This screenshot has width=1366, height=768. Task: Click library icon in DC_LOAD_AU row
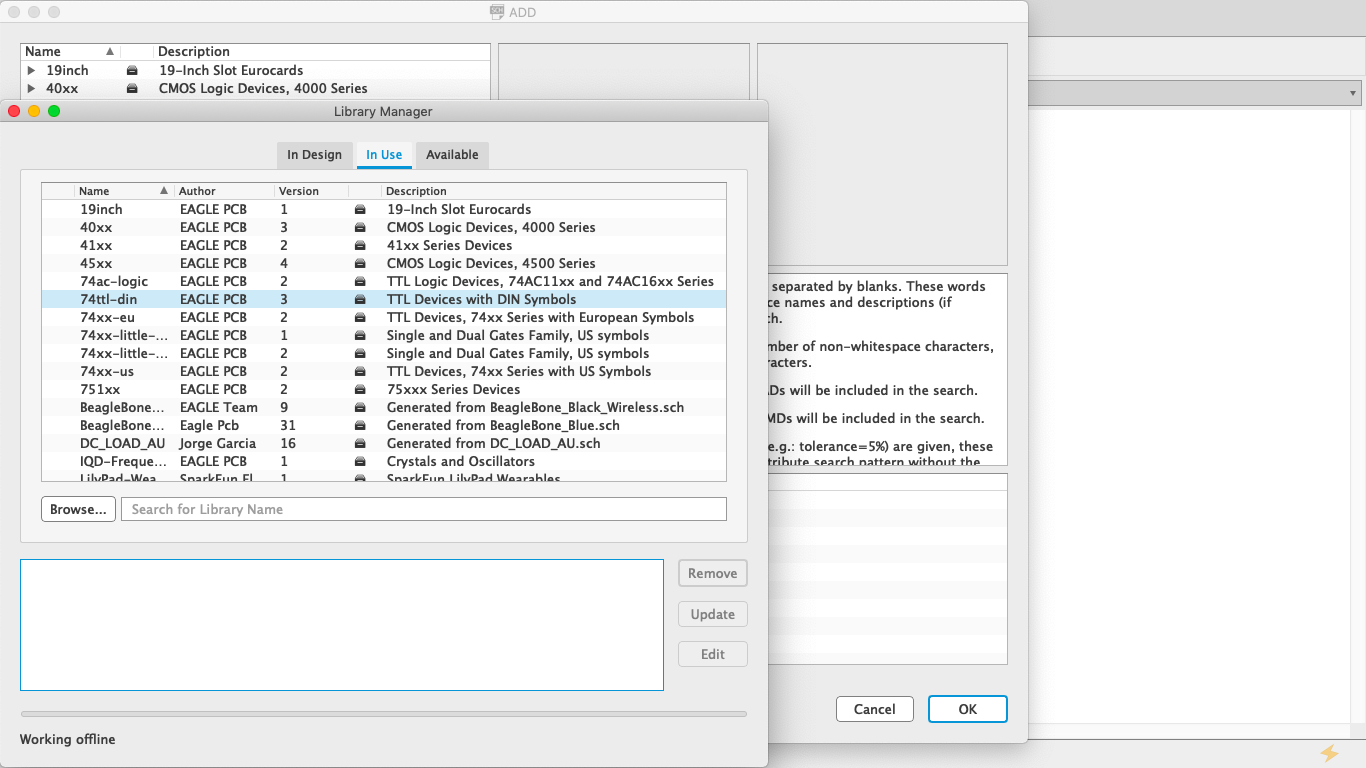coord(360,444)
